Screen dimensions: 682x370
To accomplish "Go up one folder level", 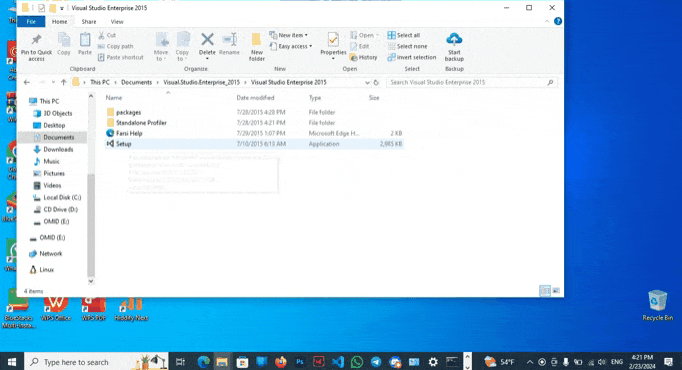I will (64, 82).
